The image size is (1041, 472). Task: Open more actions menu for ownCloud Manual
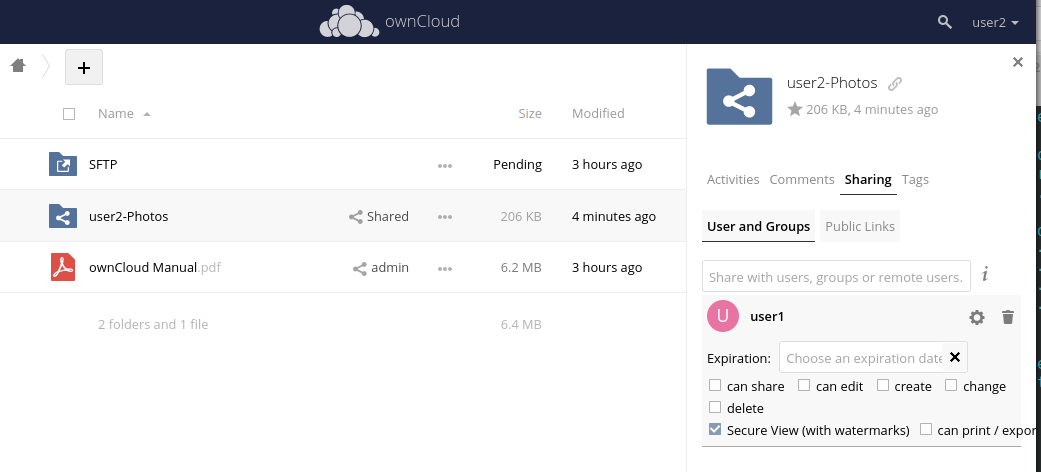pyautogui.click(x=445, y=268)
